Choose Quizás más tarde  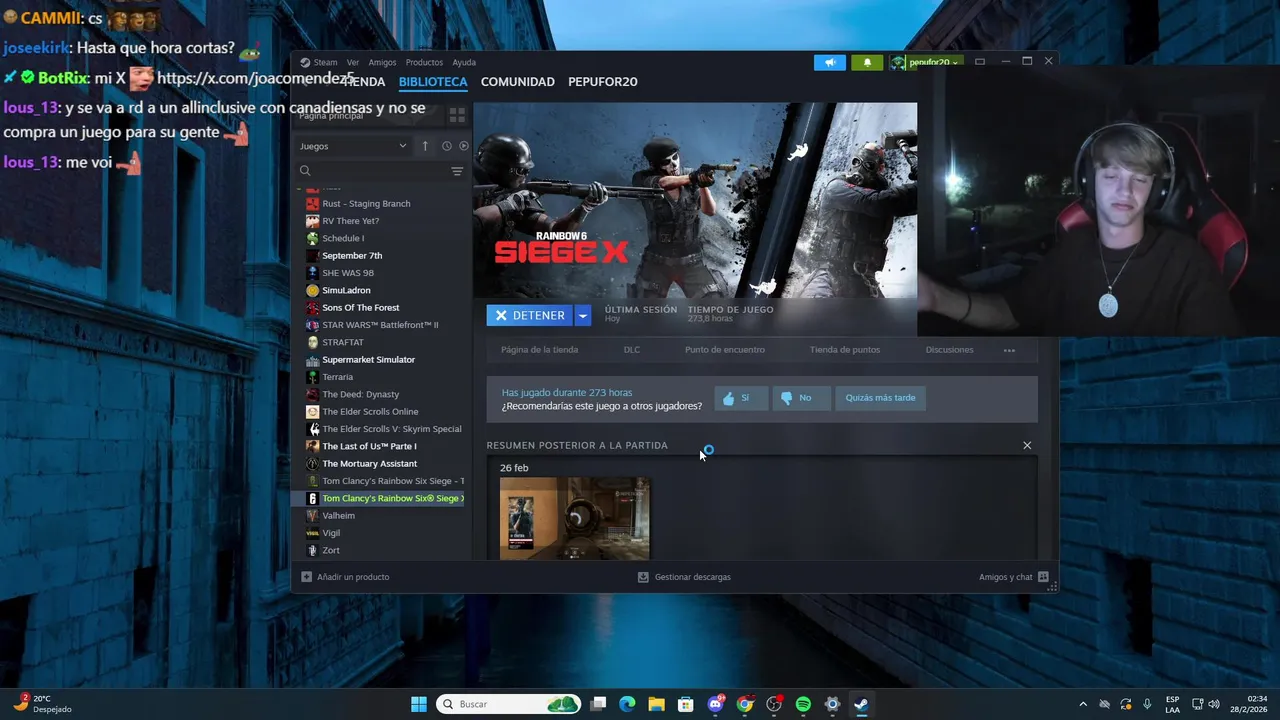tap(880, 398)
